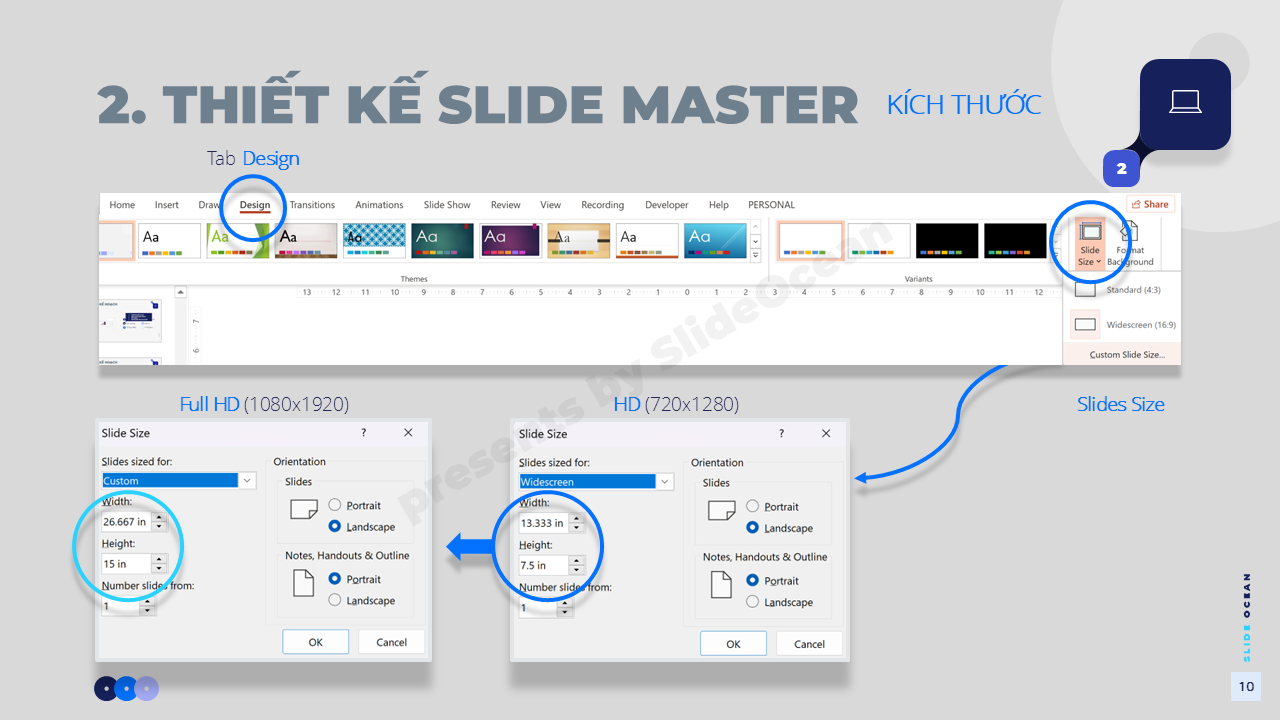The width and height of the screenshot is (1280, 720).
Task: Click help question mark in Widescreen dialog
Action: 781,433
